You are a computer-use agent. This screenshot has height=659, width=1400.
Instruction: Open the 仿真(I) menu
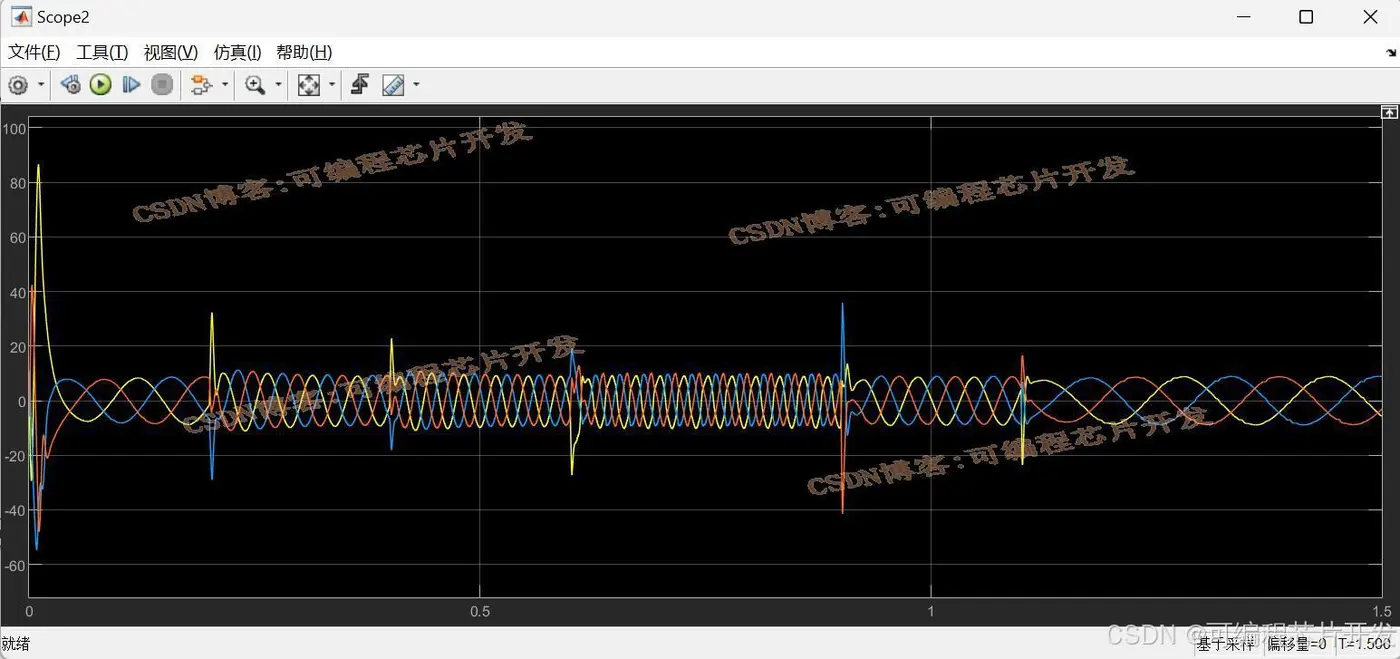click(237, 52)
